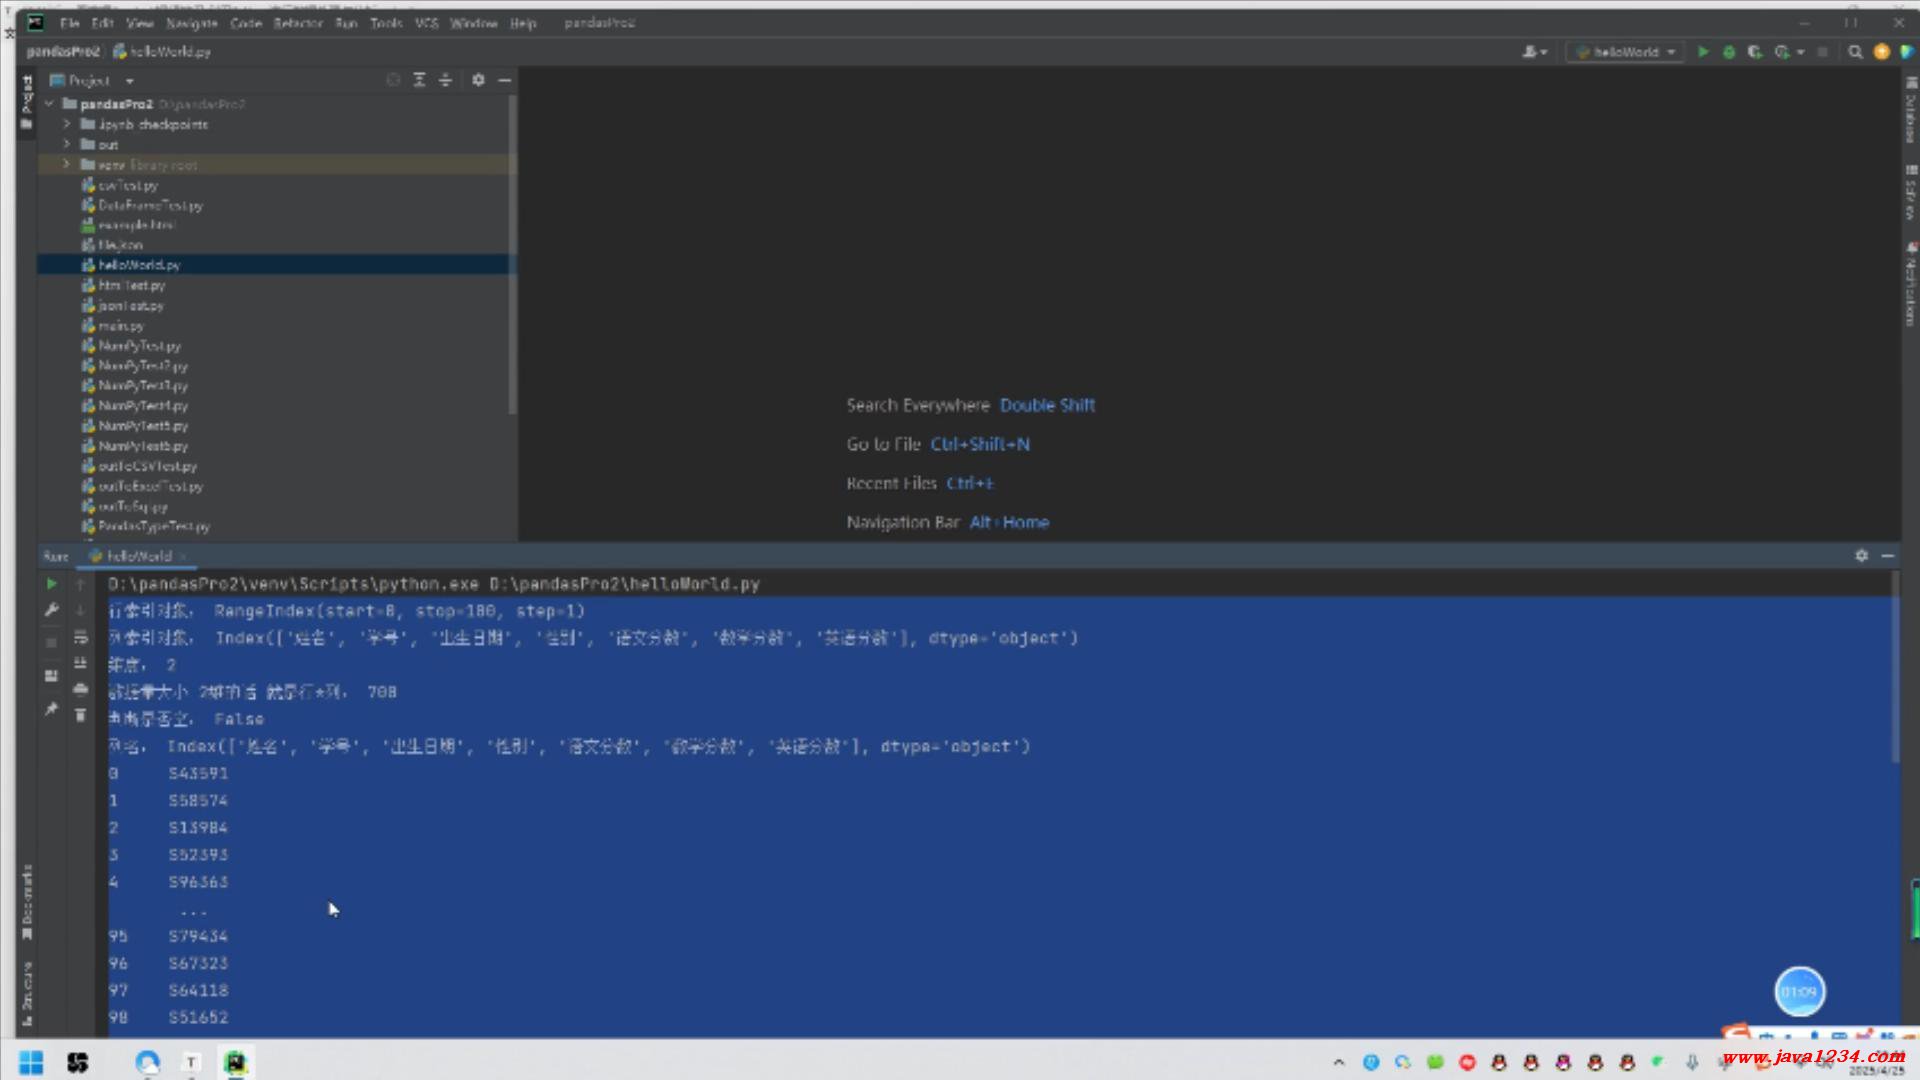1920x1080 pixels.
Task: Toggle soft-wrap in Run console
Action: point(81,637)
